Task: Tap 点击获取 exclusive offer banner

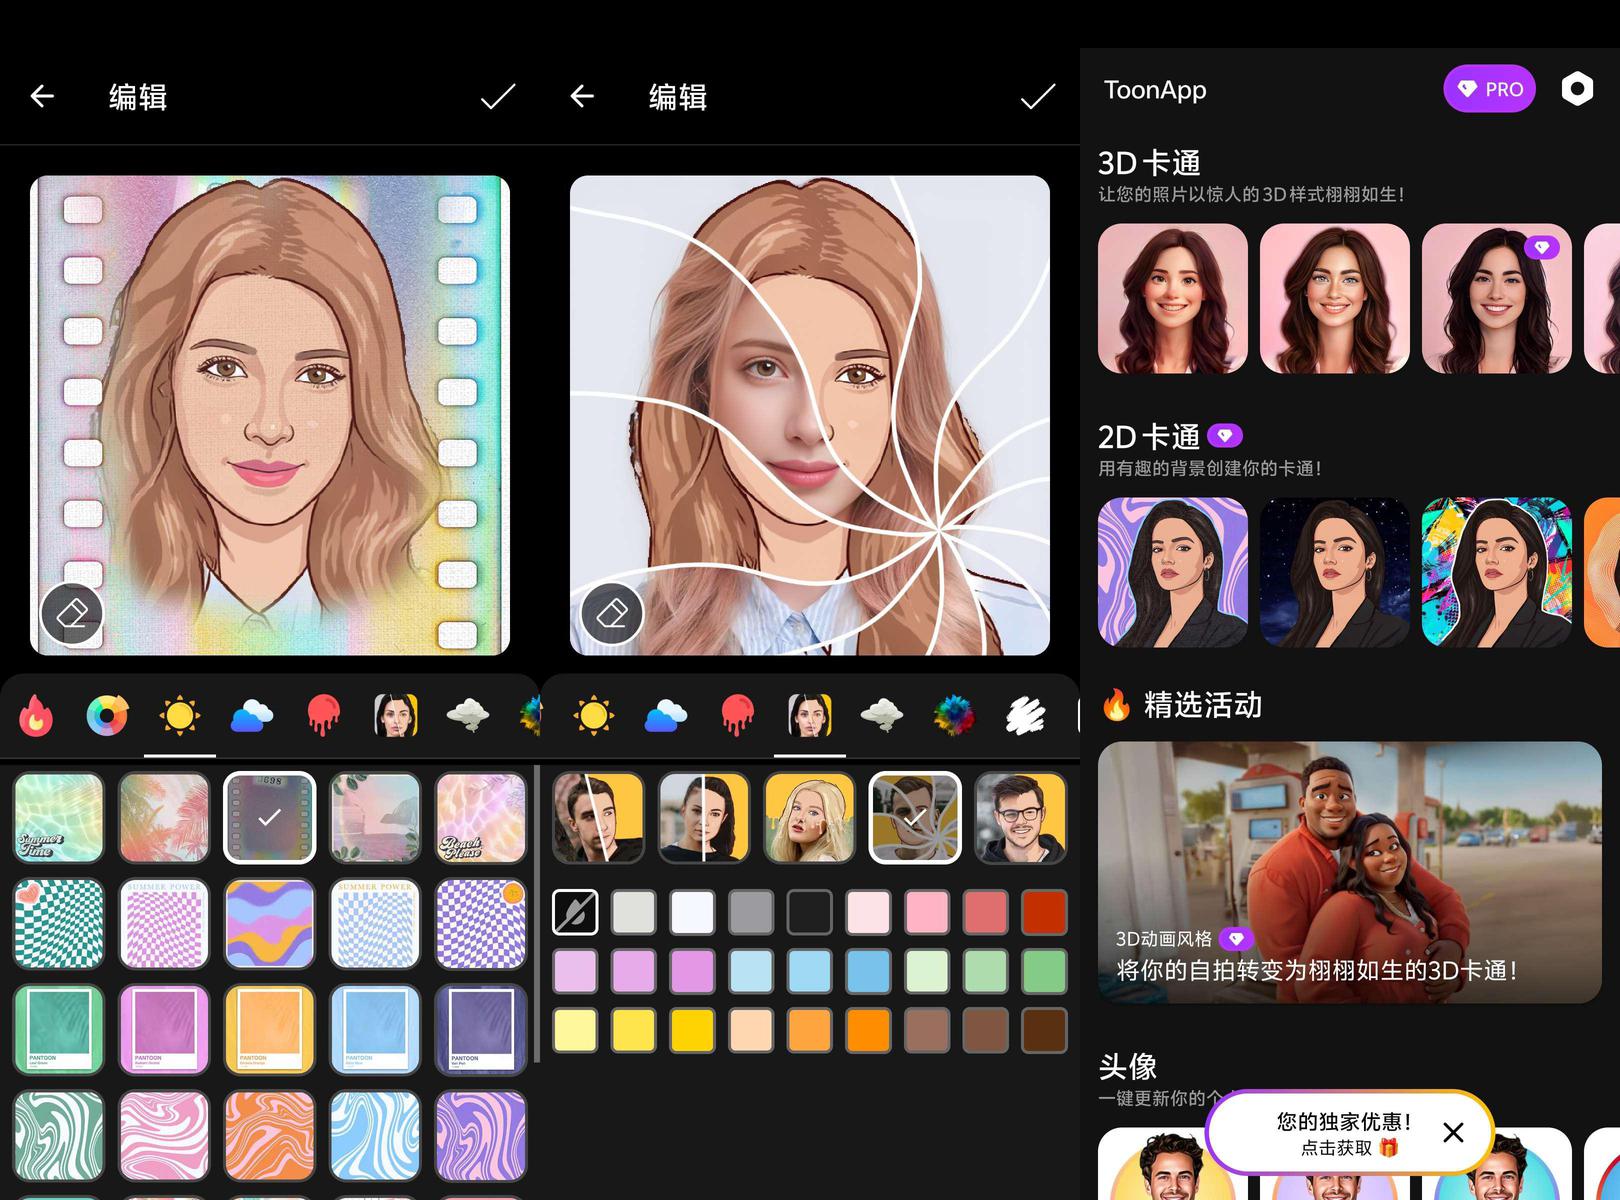Action: coord(1348,1134)
